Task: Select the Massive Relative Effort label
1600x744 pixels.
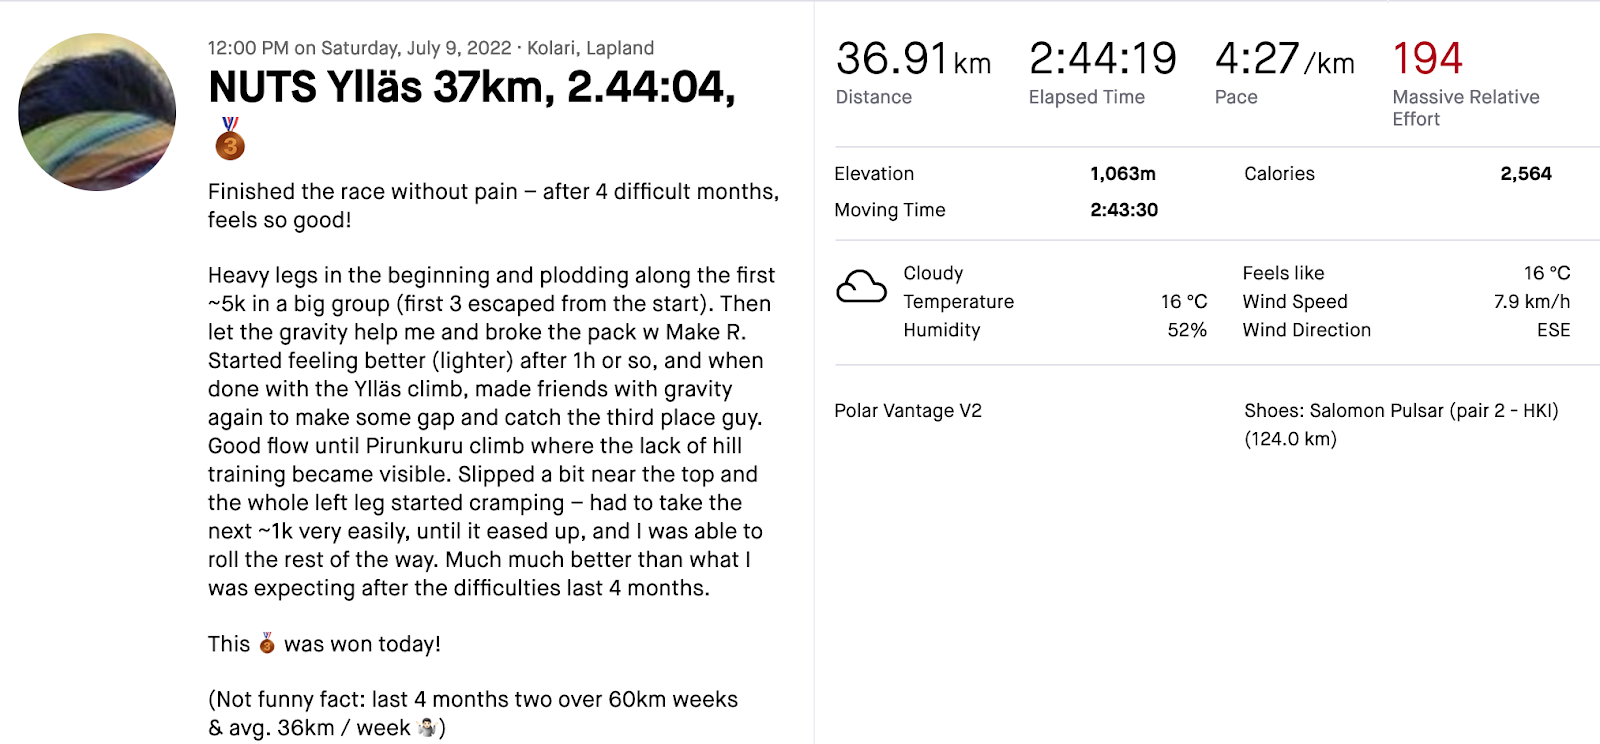Action: (x=1466, y=108)
